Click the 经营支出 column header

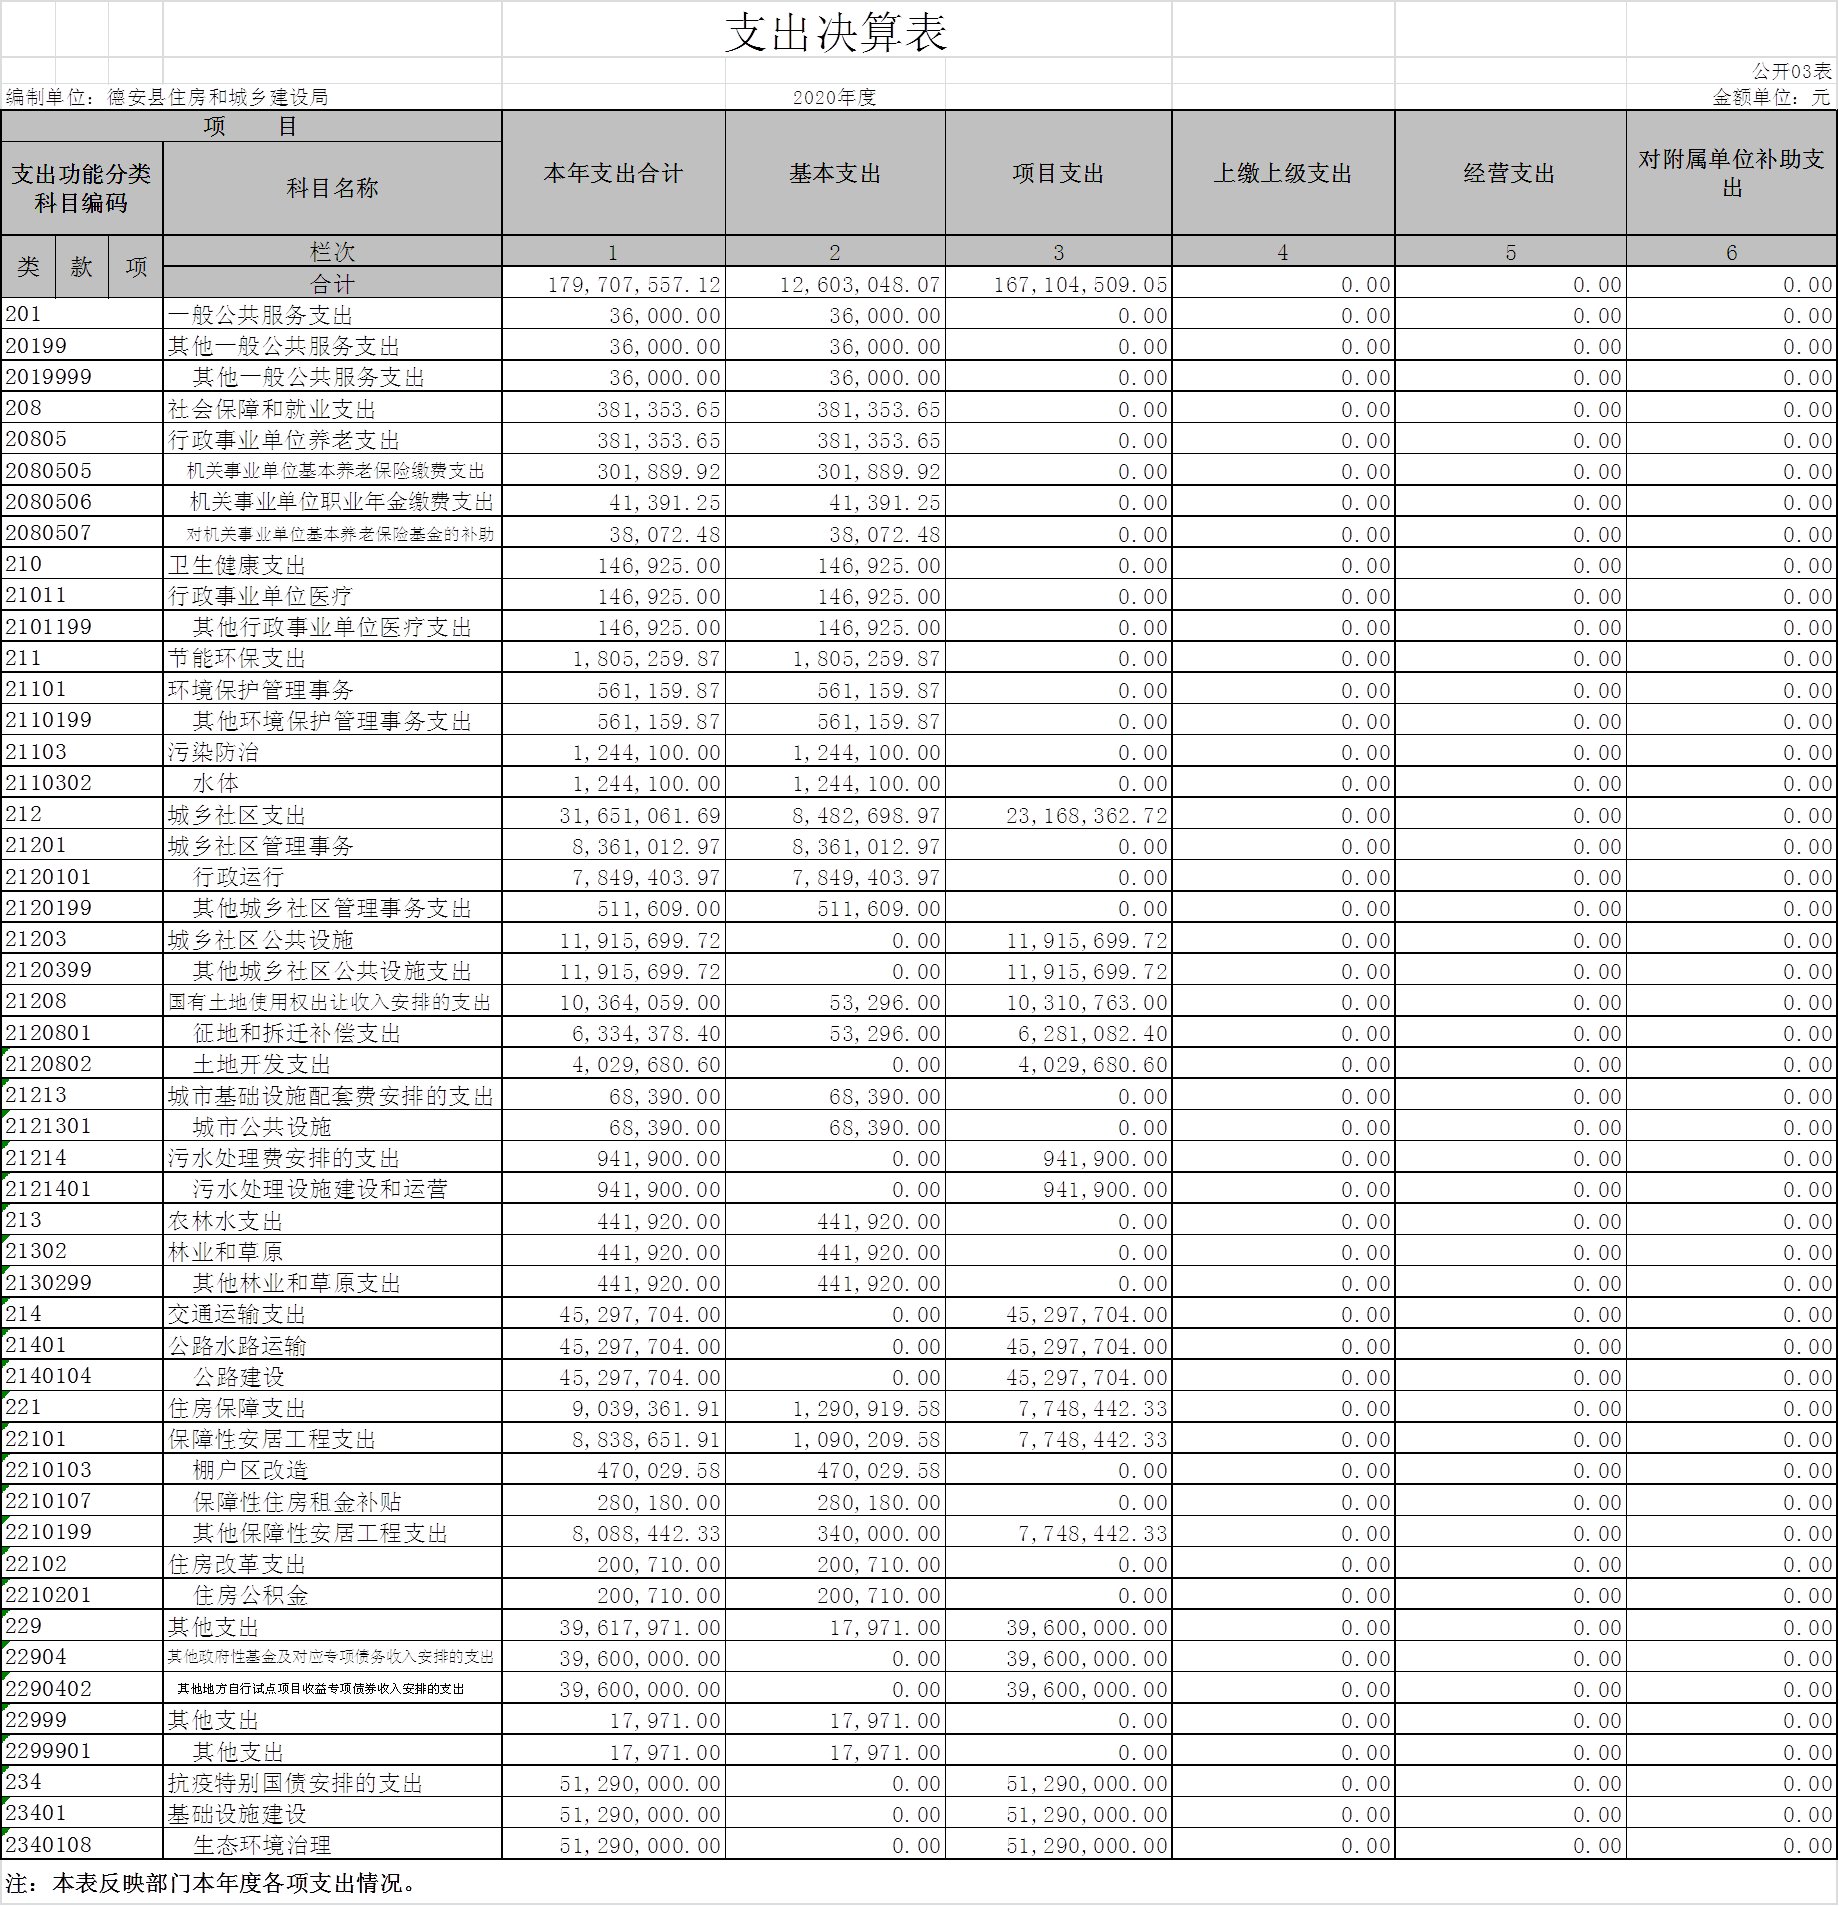click(x=1510, y=173)
